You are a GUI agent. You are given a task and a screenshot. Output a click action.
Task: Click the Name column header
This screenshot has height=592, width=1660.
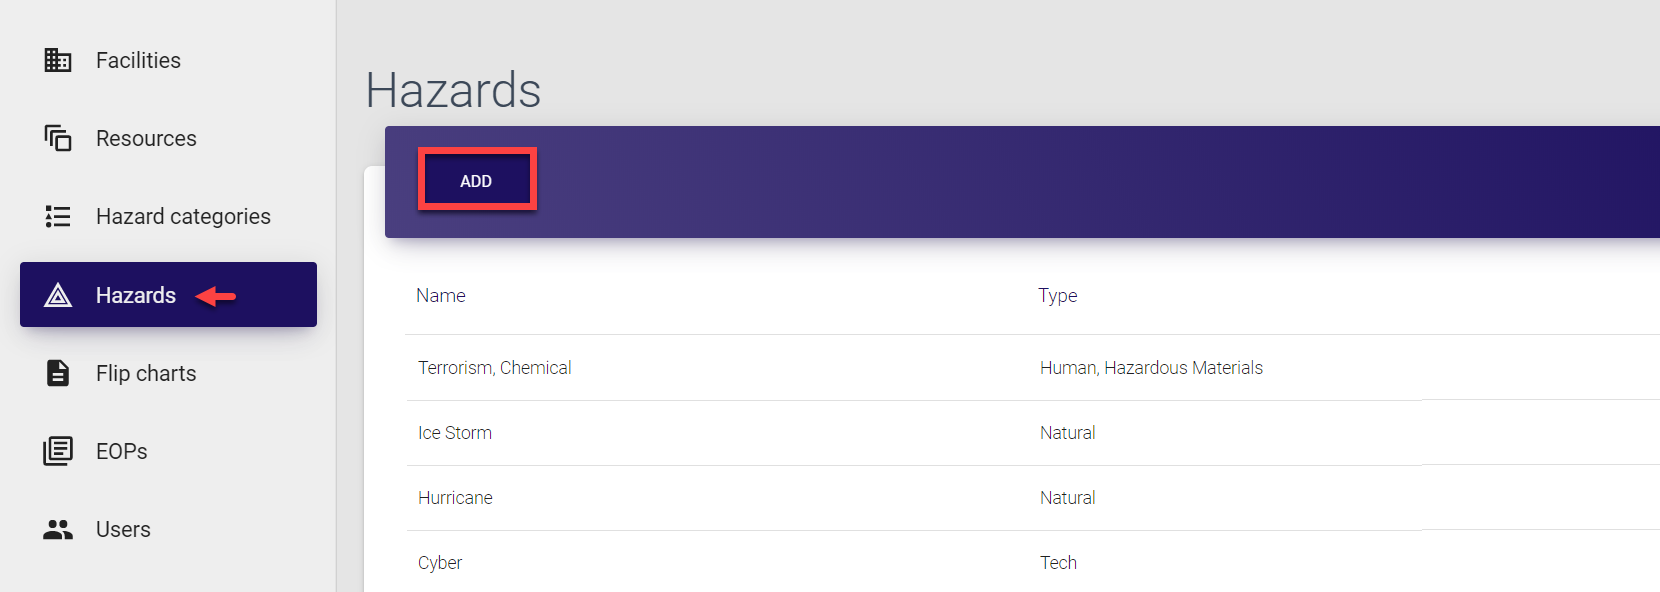point(441,295)
